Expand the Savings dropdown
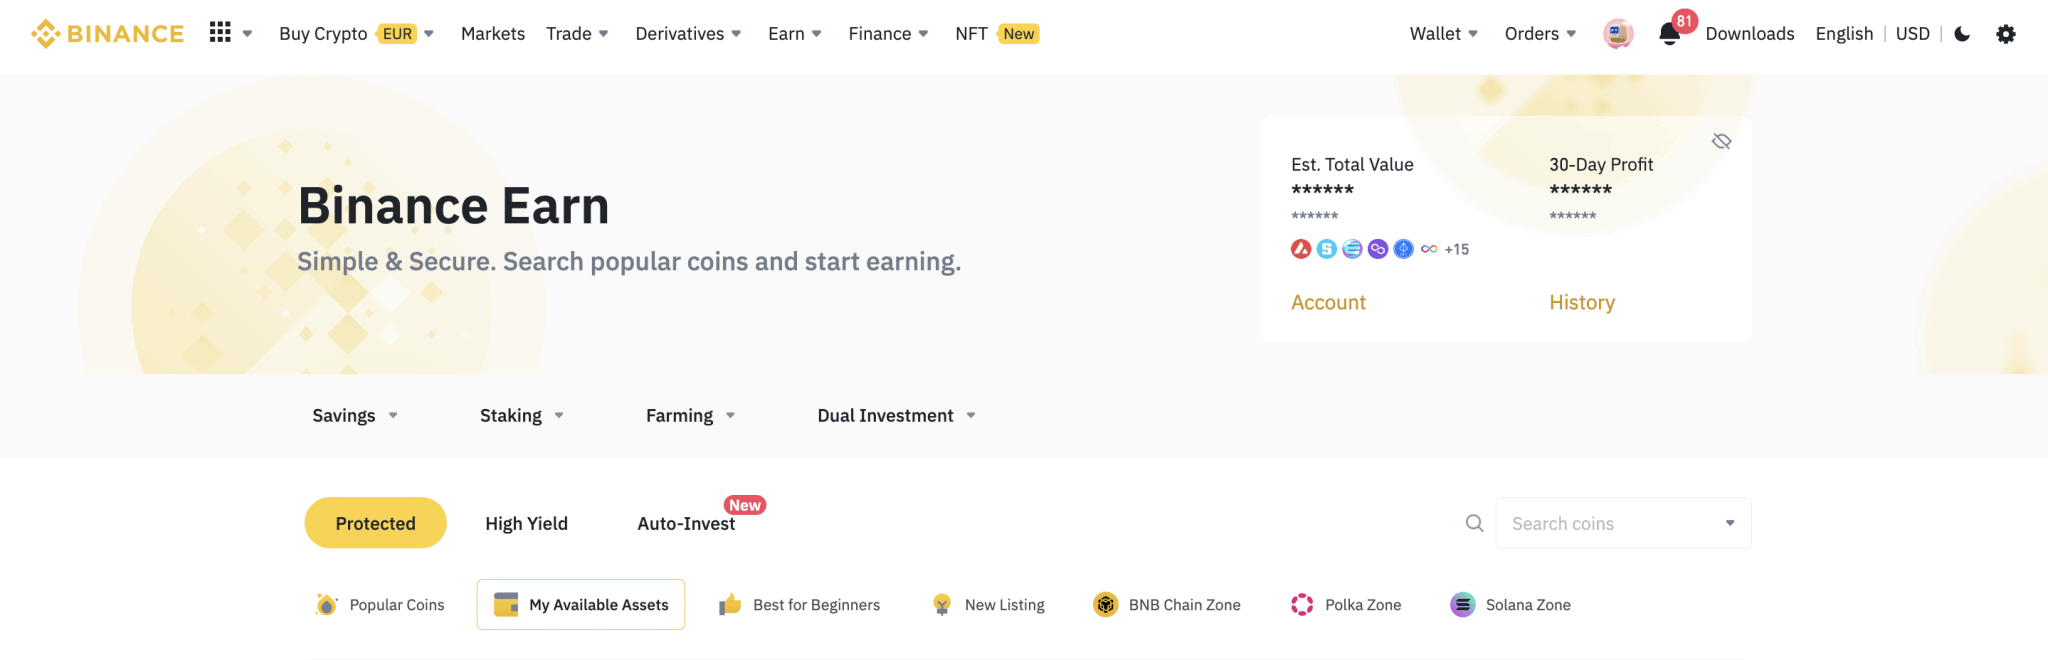The width and height of the screenshot is (2048, 660). (x=355, y=415)
